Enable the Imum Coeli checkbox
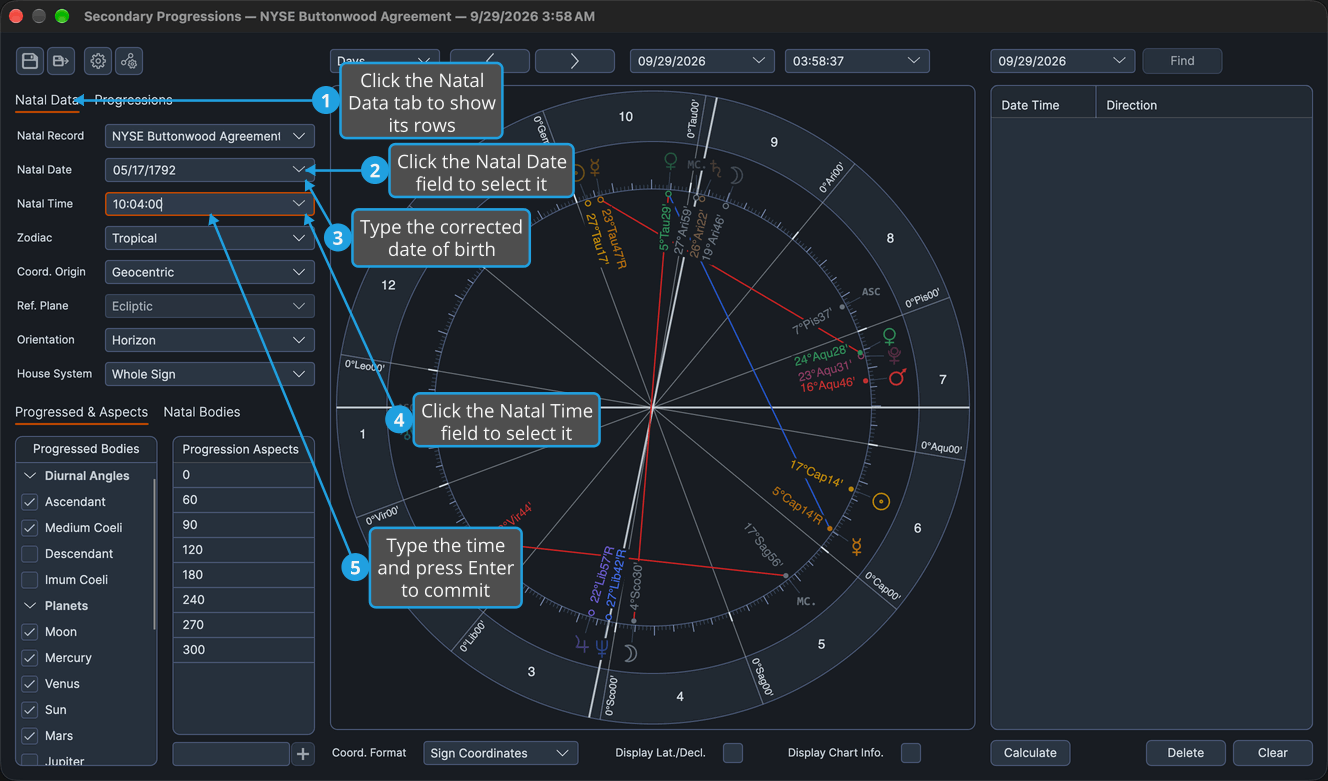 coord(30,580)
